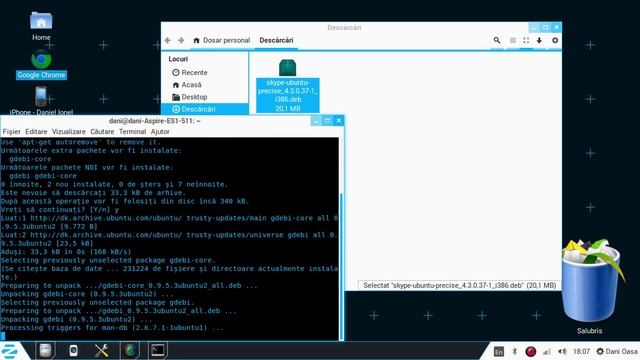Switch file manager to grid view
640x360 pixels.
526,40
